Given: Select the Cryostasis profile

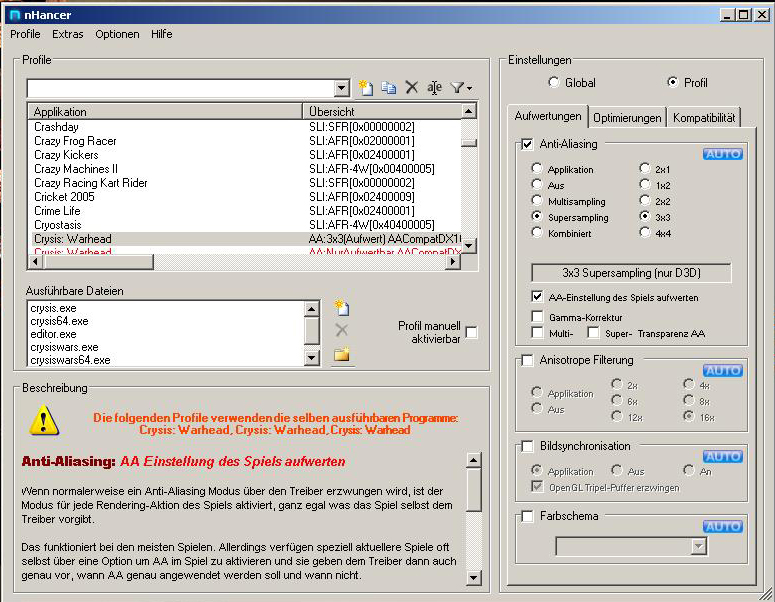Looking at the screenshot, I should click(x=246, y=225).
